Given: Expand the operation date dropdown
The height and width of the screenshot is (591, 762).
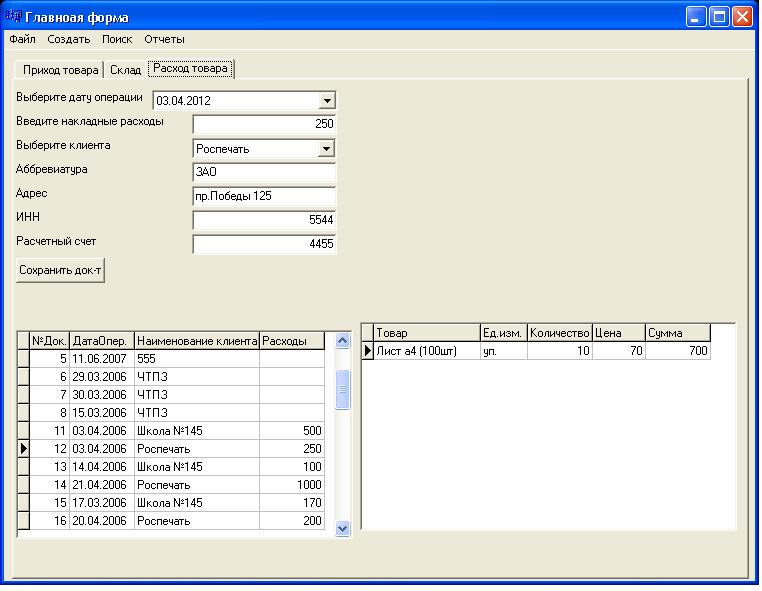Looking at the screenshot, I should pos(326,101).
